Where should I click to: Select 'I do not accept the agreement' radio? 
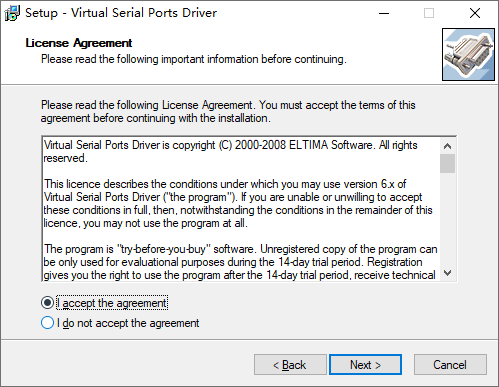point(47,323)
